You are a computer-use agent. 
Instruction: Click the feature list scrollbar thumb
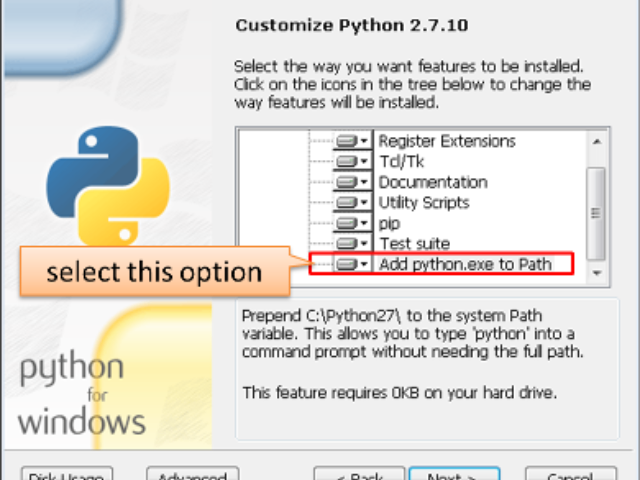coord(596,213)
